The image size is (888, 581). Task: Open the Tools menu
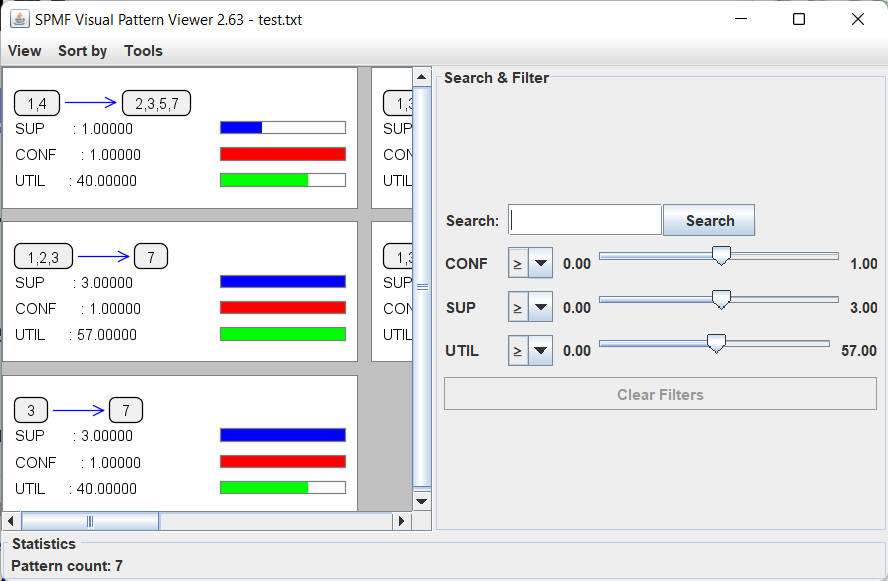[143, 51]
